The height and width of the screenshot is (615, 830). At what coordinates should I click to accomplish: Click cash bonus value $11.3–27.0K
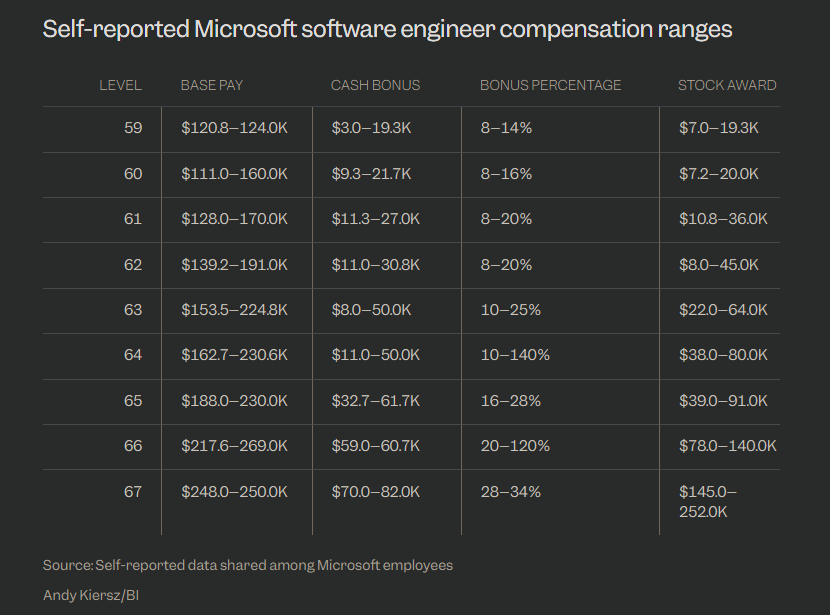tap(375, 219)
